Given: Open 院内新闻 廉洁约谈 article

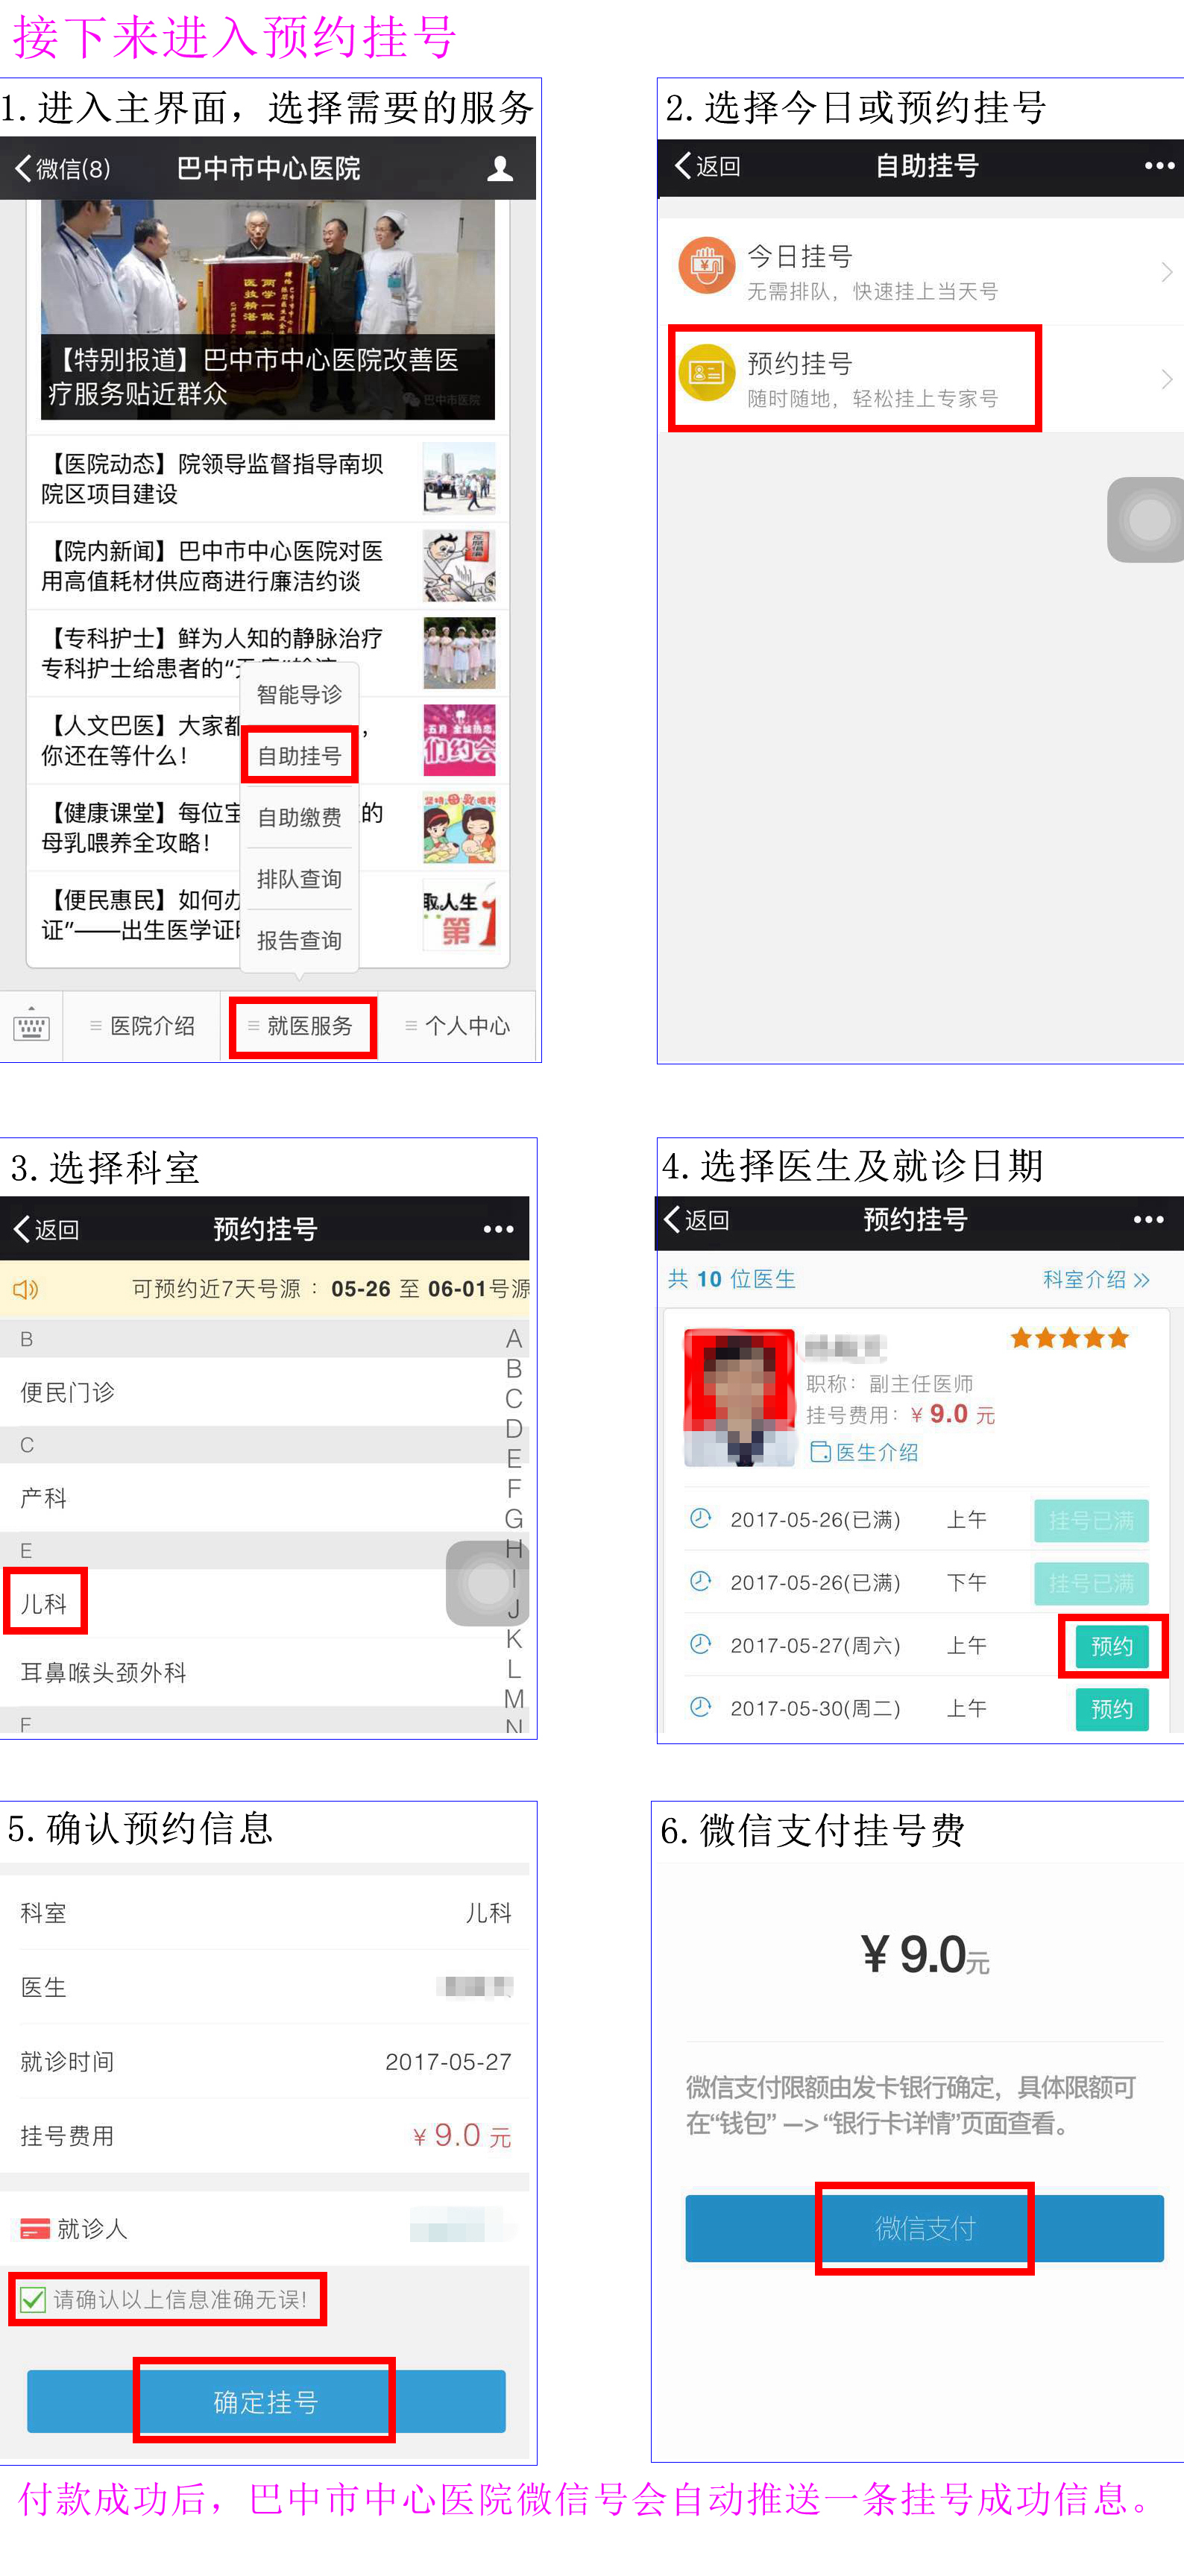Looking at the screenshot, I should pos(268,566).
